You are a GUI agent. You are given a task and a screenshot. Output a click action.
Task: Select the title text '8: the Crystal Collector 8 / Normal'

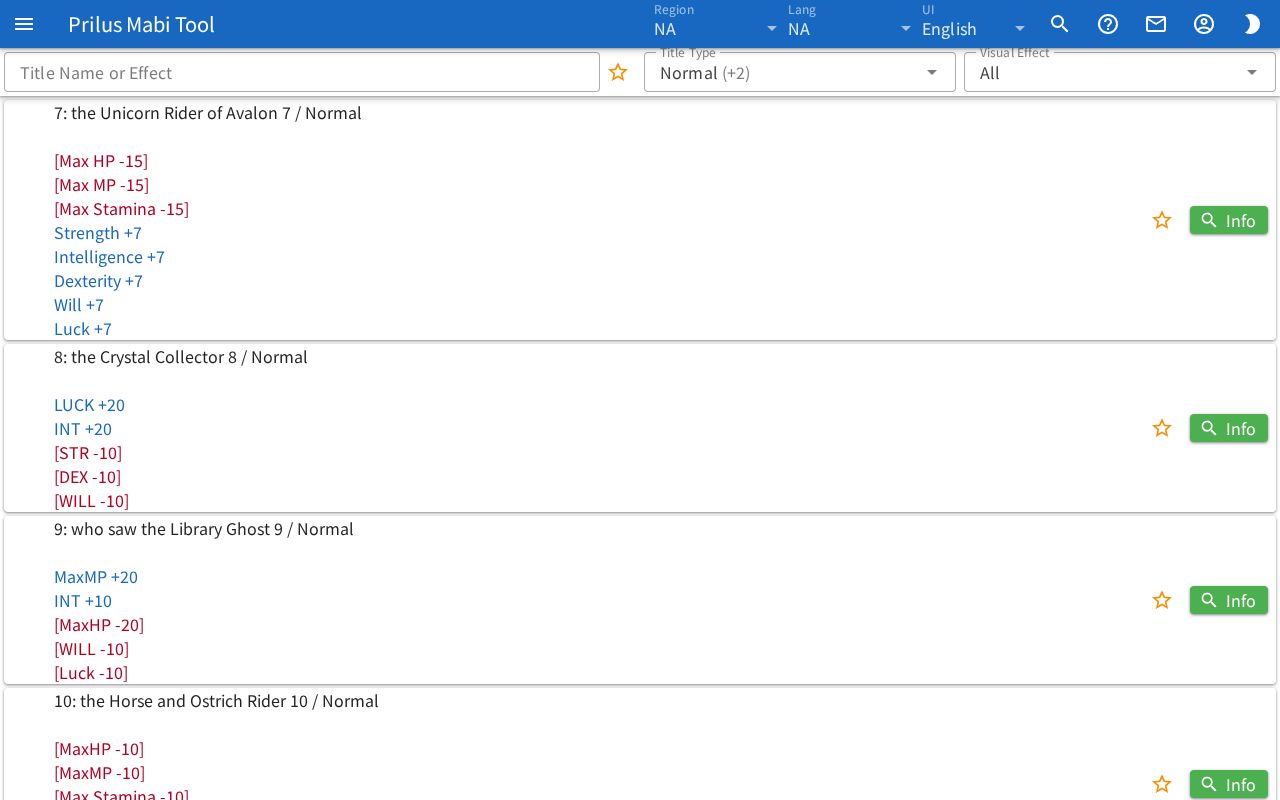181,357
